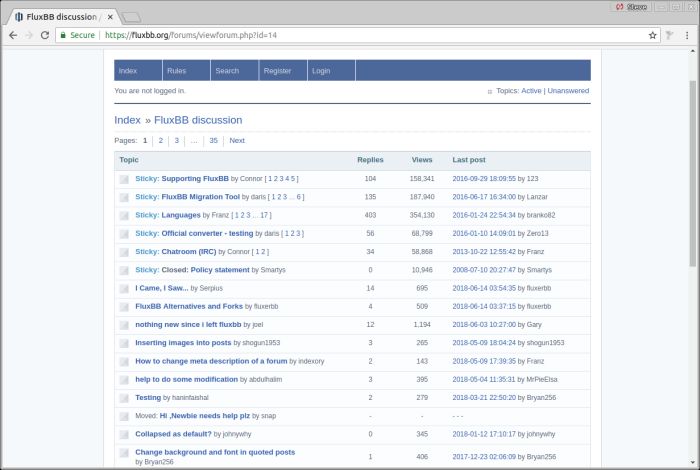This screenshot has height=470, width=700.
Task: Switch to the FluxBB discussion browser tab
Action: (x=61, y=17)
